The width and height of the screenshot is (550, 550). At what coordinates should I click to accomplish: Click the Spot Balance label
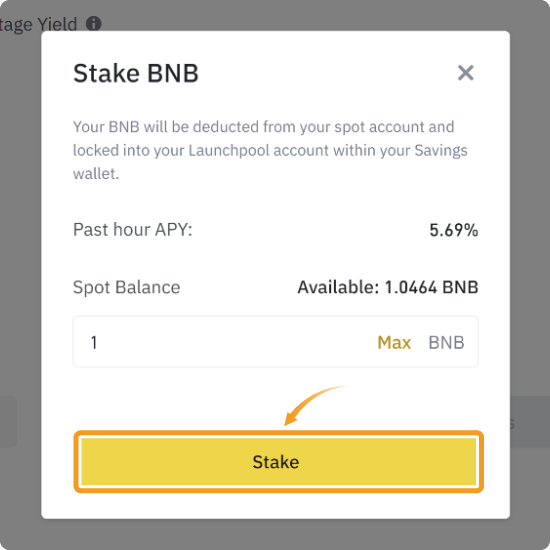click(127, 287)
